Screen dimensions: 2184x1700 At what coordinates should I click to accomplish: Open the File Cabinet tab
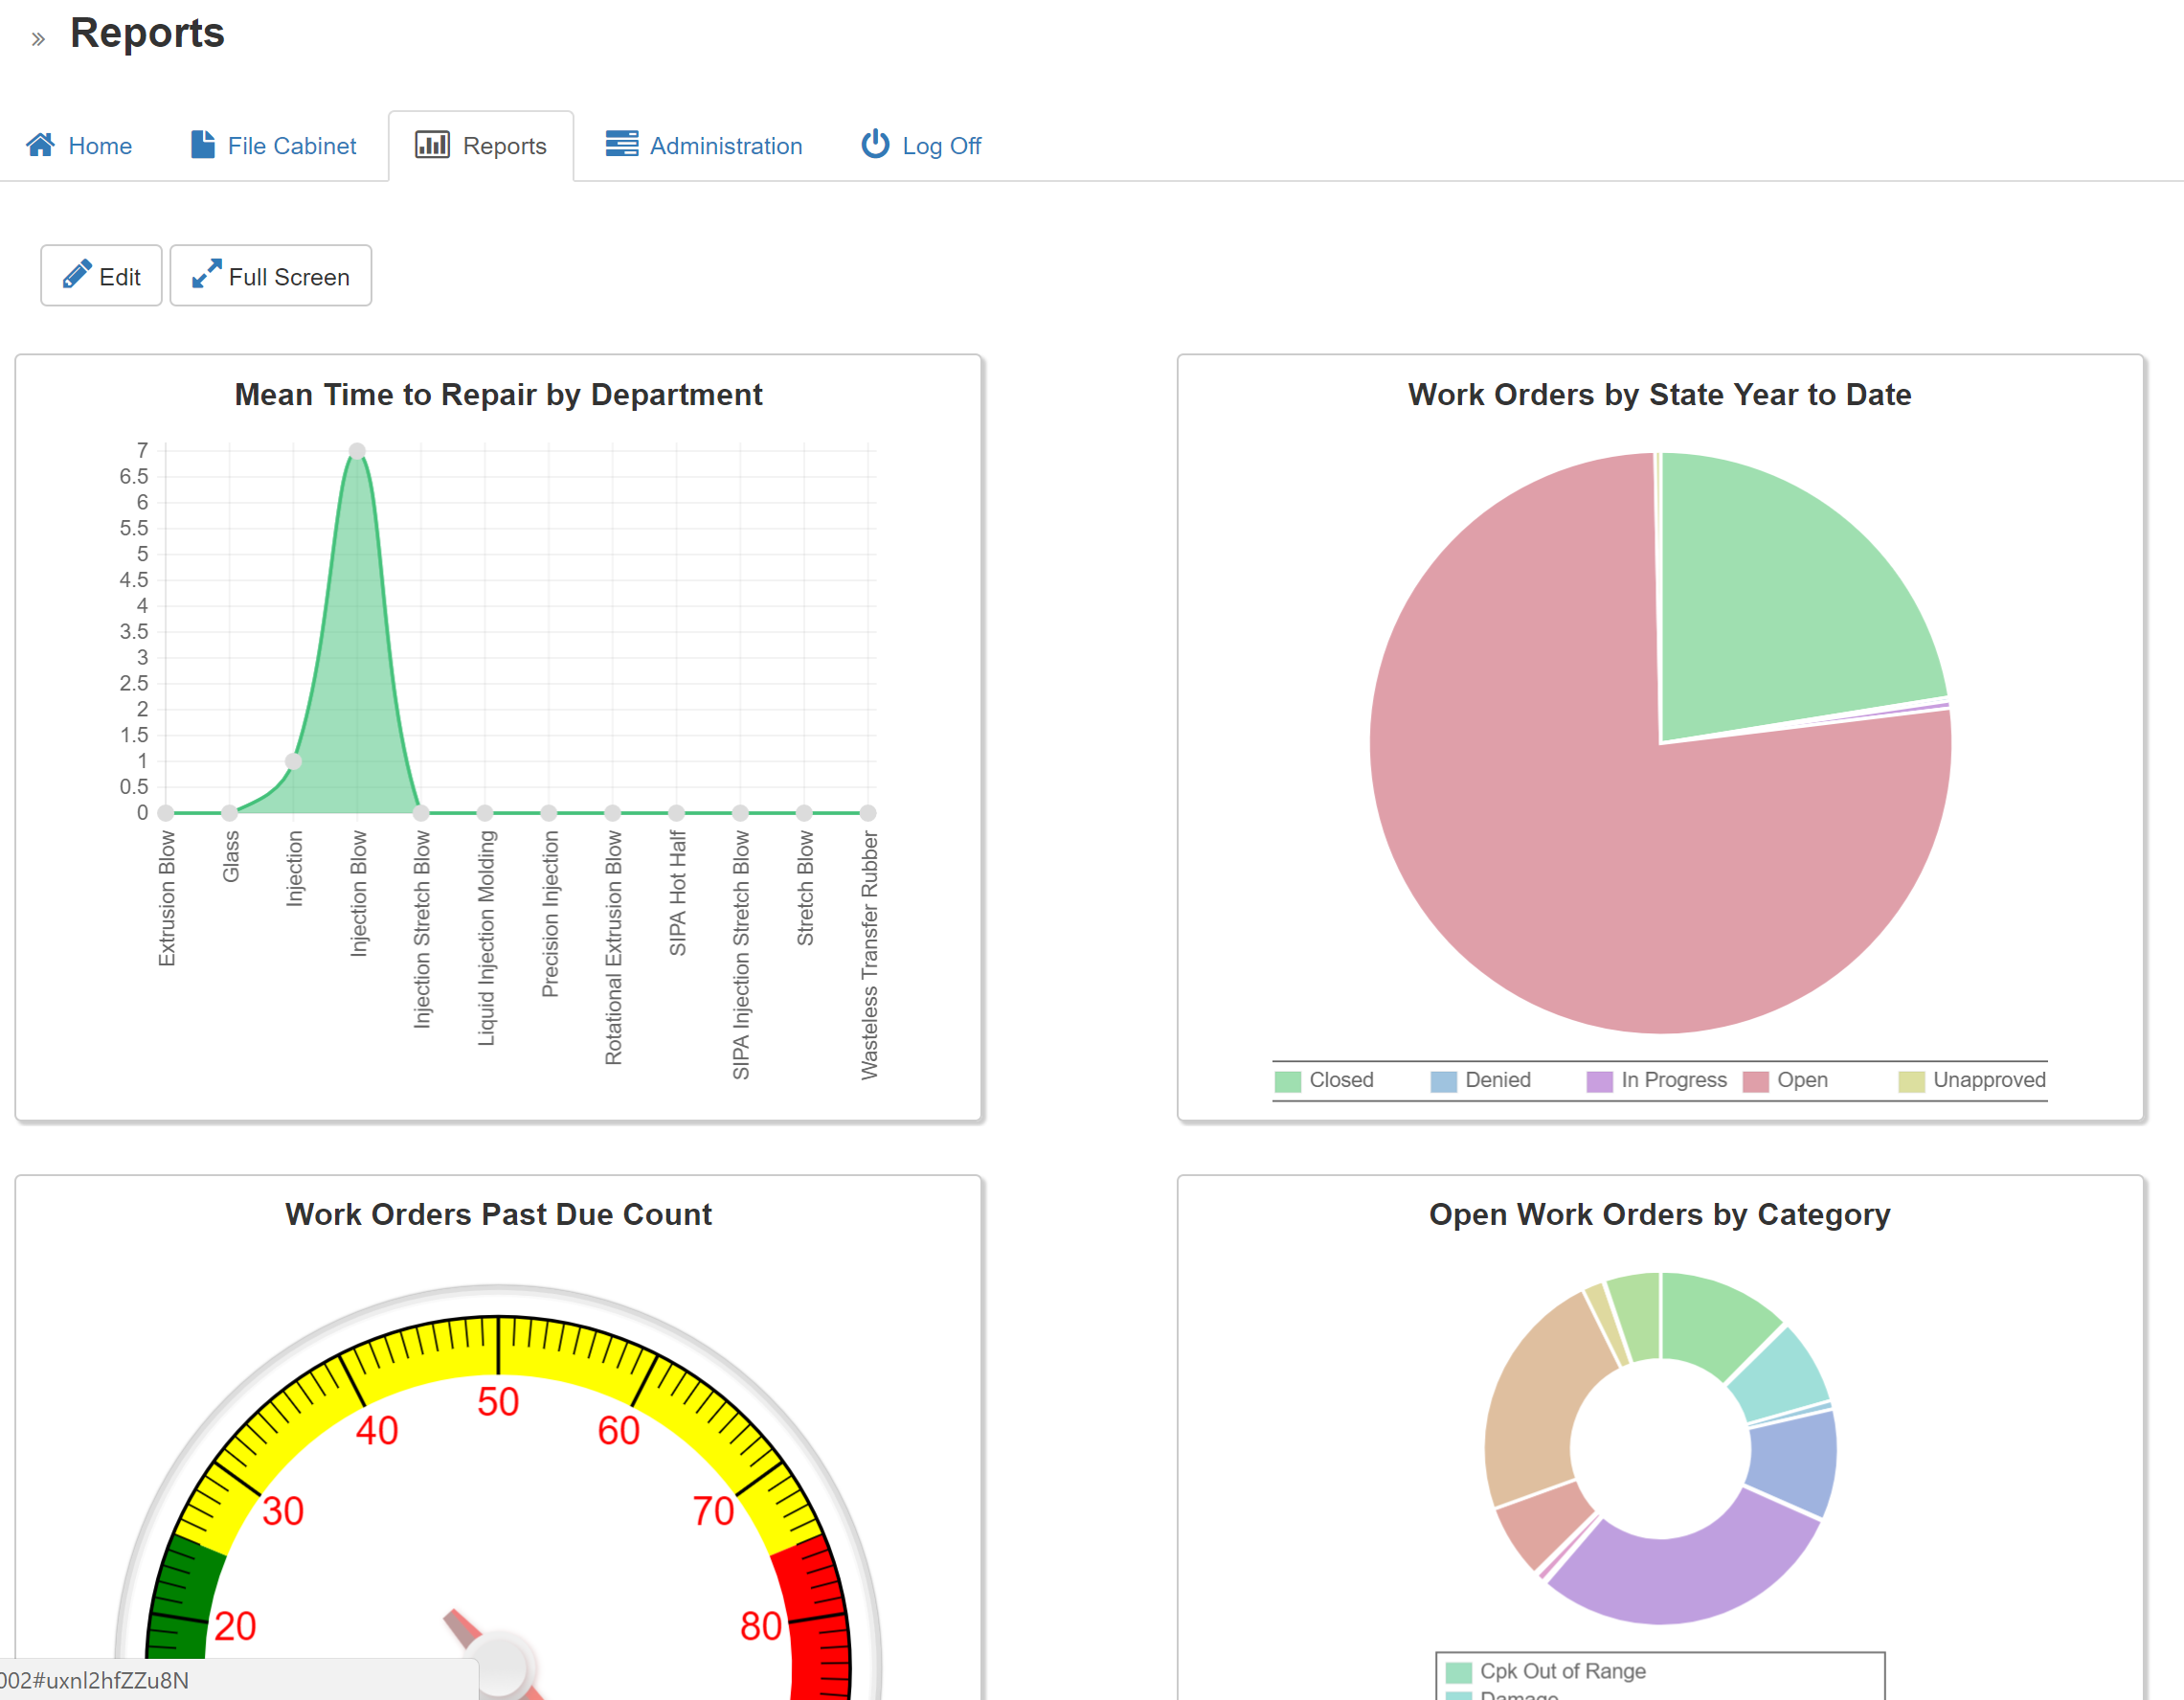pyautogui.click(x=291, y=146)
